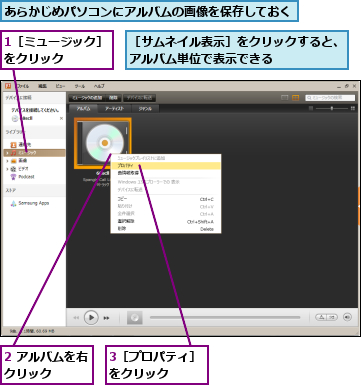Viewport: 361px width, 385px height.
Task: Click the previous track button
Action: click(x=76, y=318)
